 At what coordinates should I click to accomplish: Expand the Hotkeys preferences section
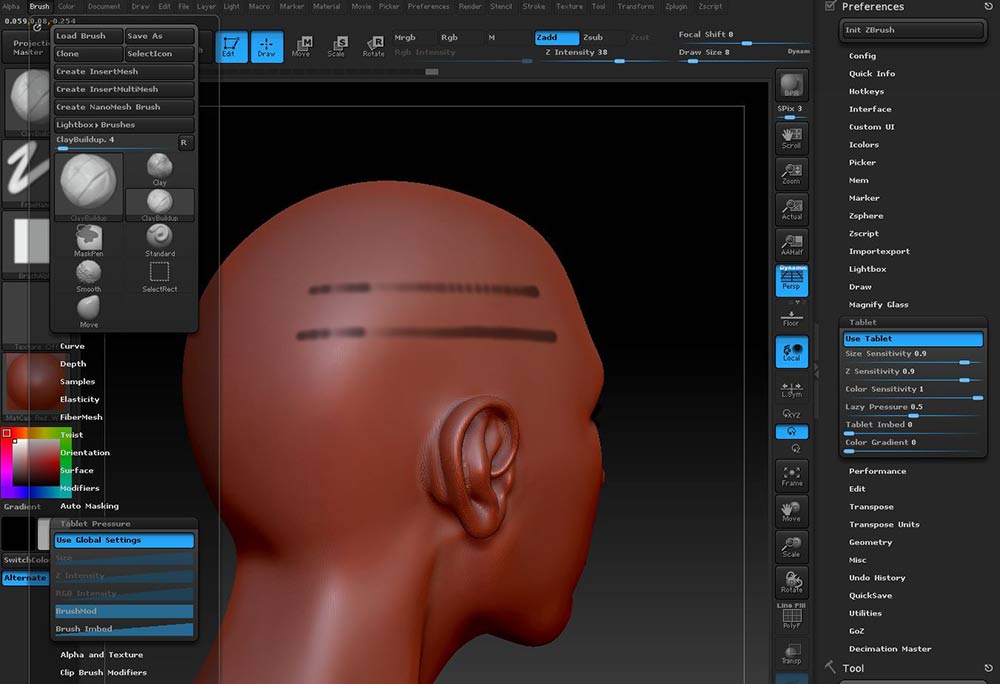(866, 91)
